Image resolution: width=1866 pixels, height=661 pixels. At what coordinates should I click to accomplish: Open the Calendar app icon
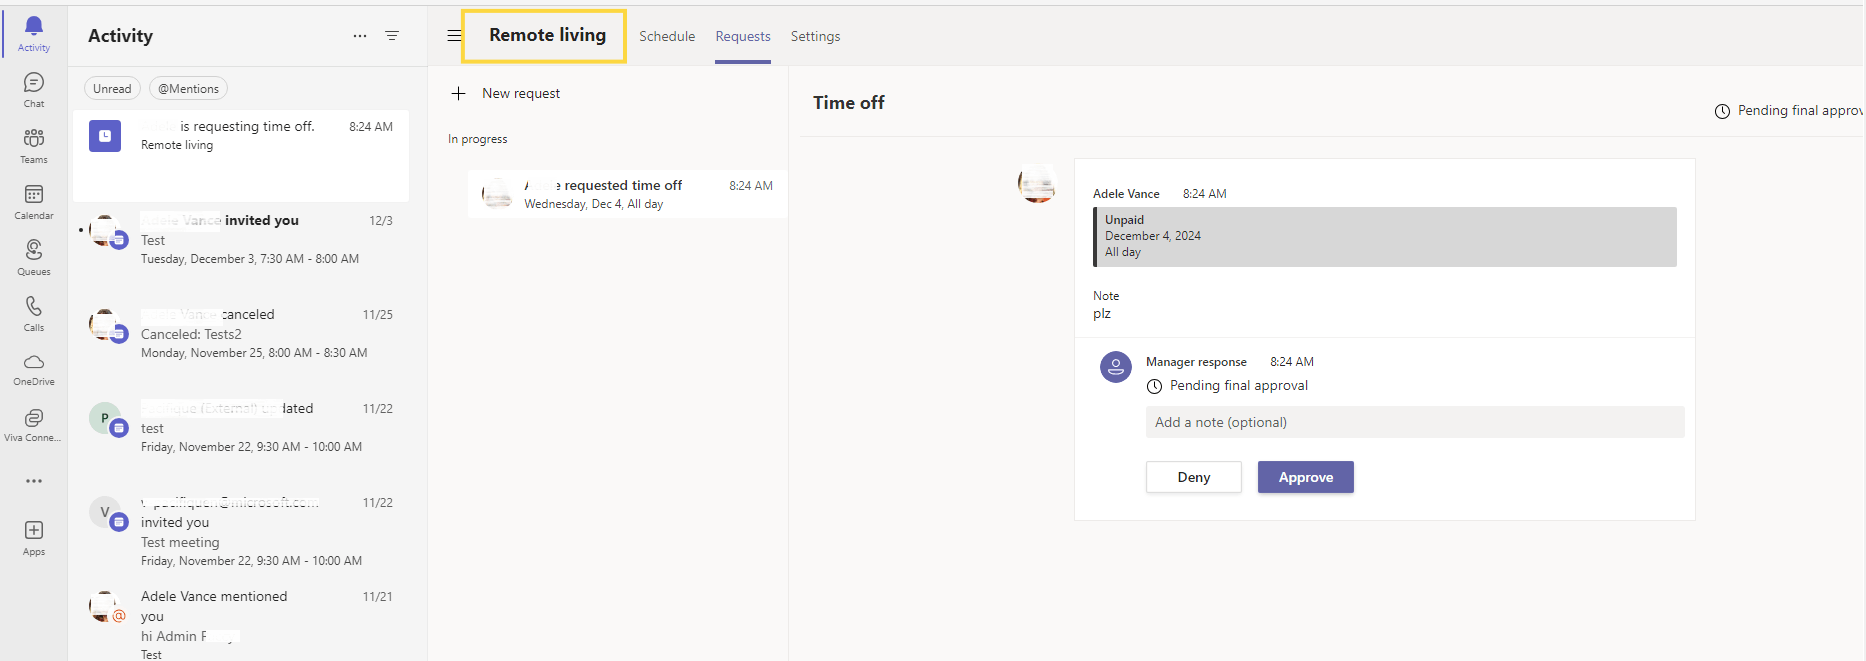pyautogui.click(x=34, y=195)
